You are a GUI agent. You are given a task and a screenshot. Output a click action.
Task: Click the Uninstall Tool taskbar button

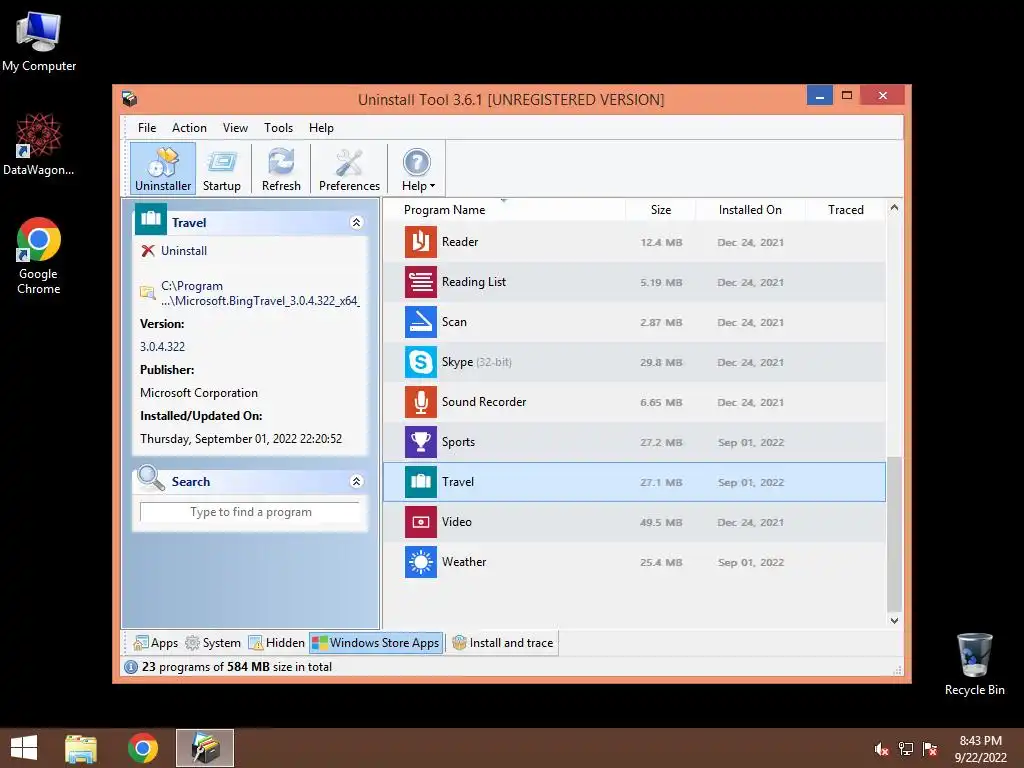pos(205,748)
